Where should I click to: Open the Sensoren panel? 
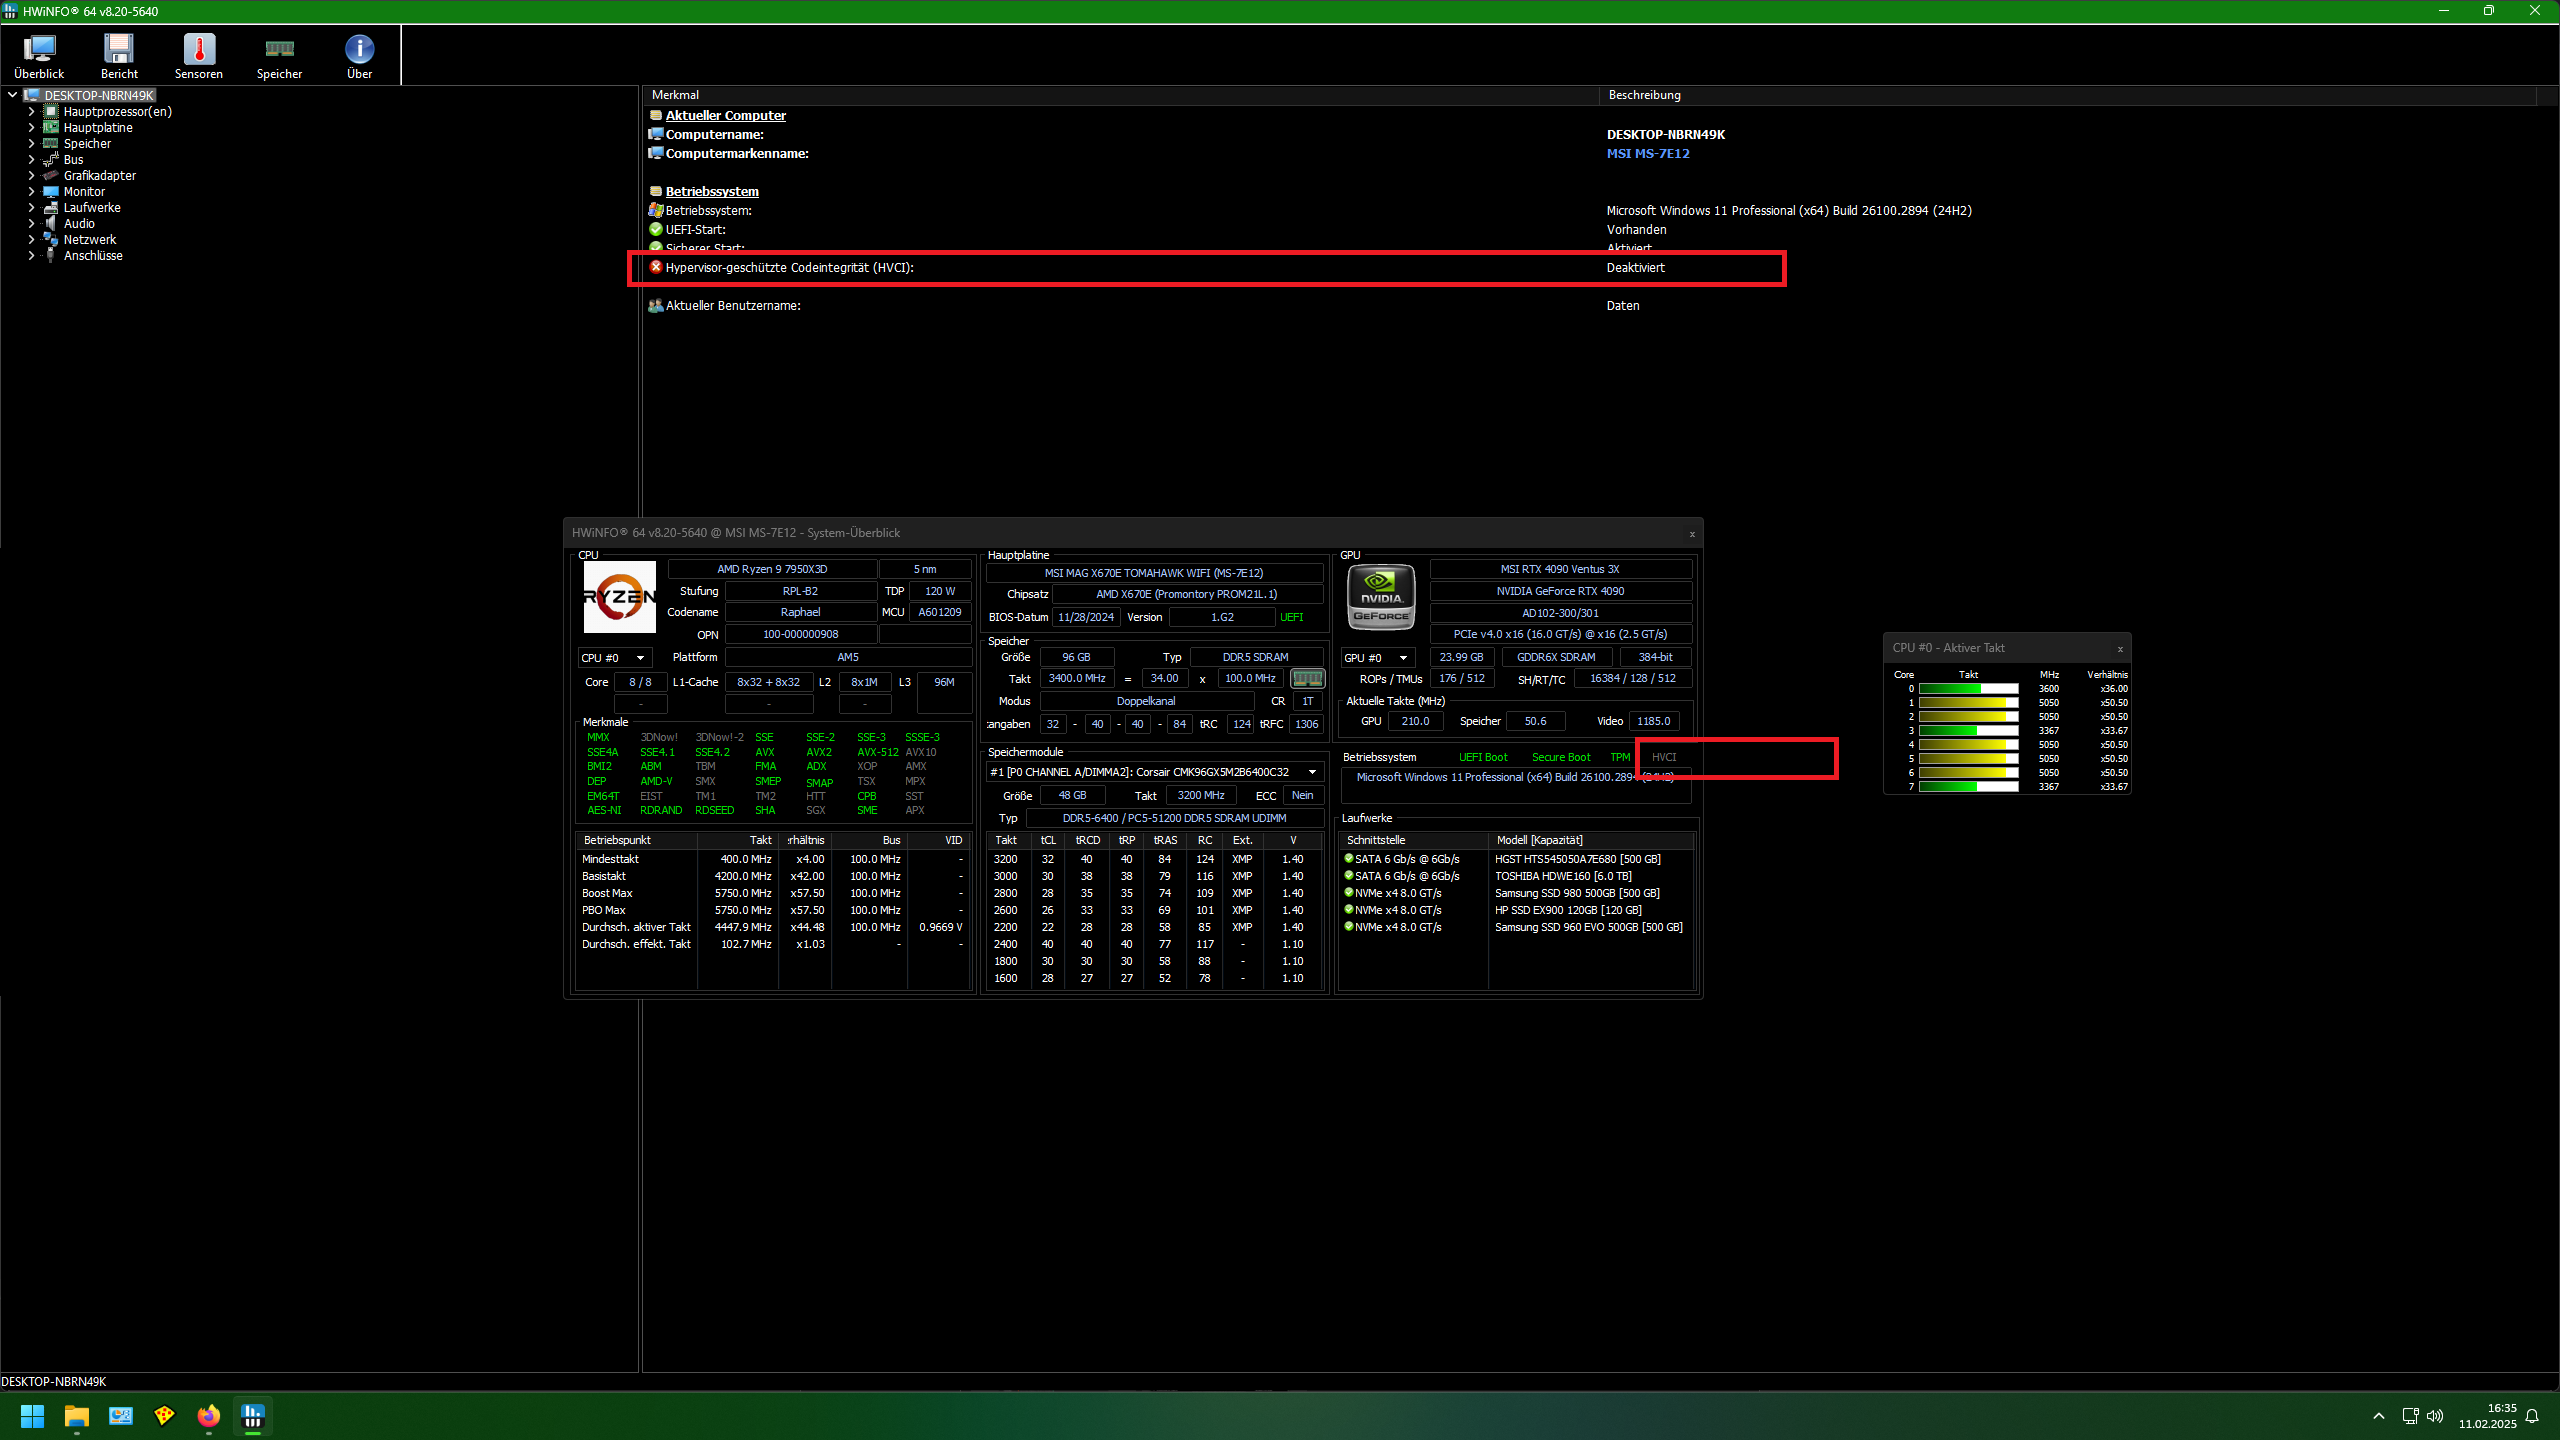point(198,55)
